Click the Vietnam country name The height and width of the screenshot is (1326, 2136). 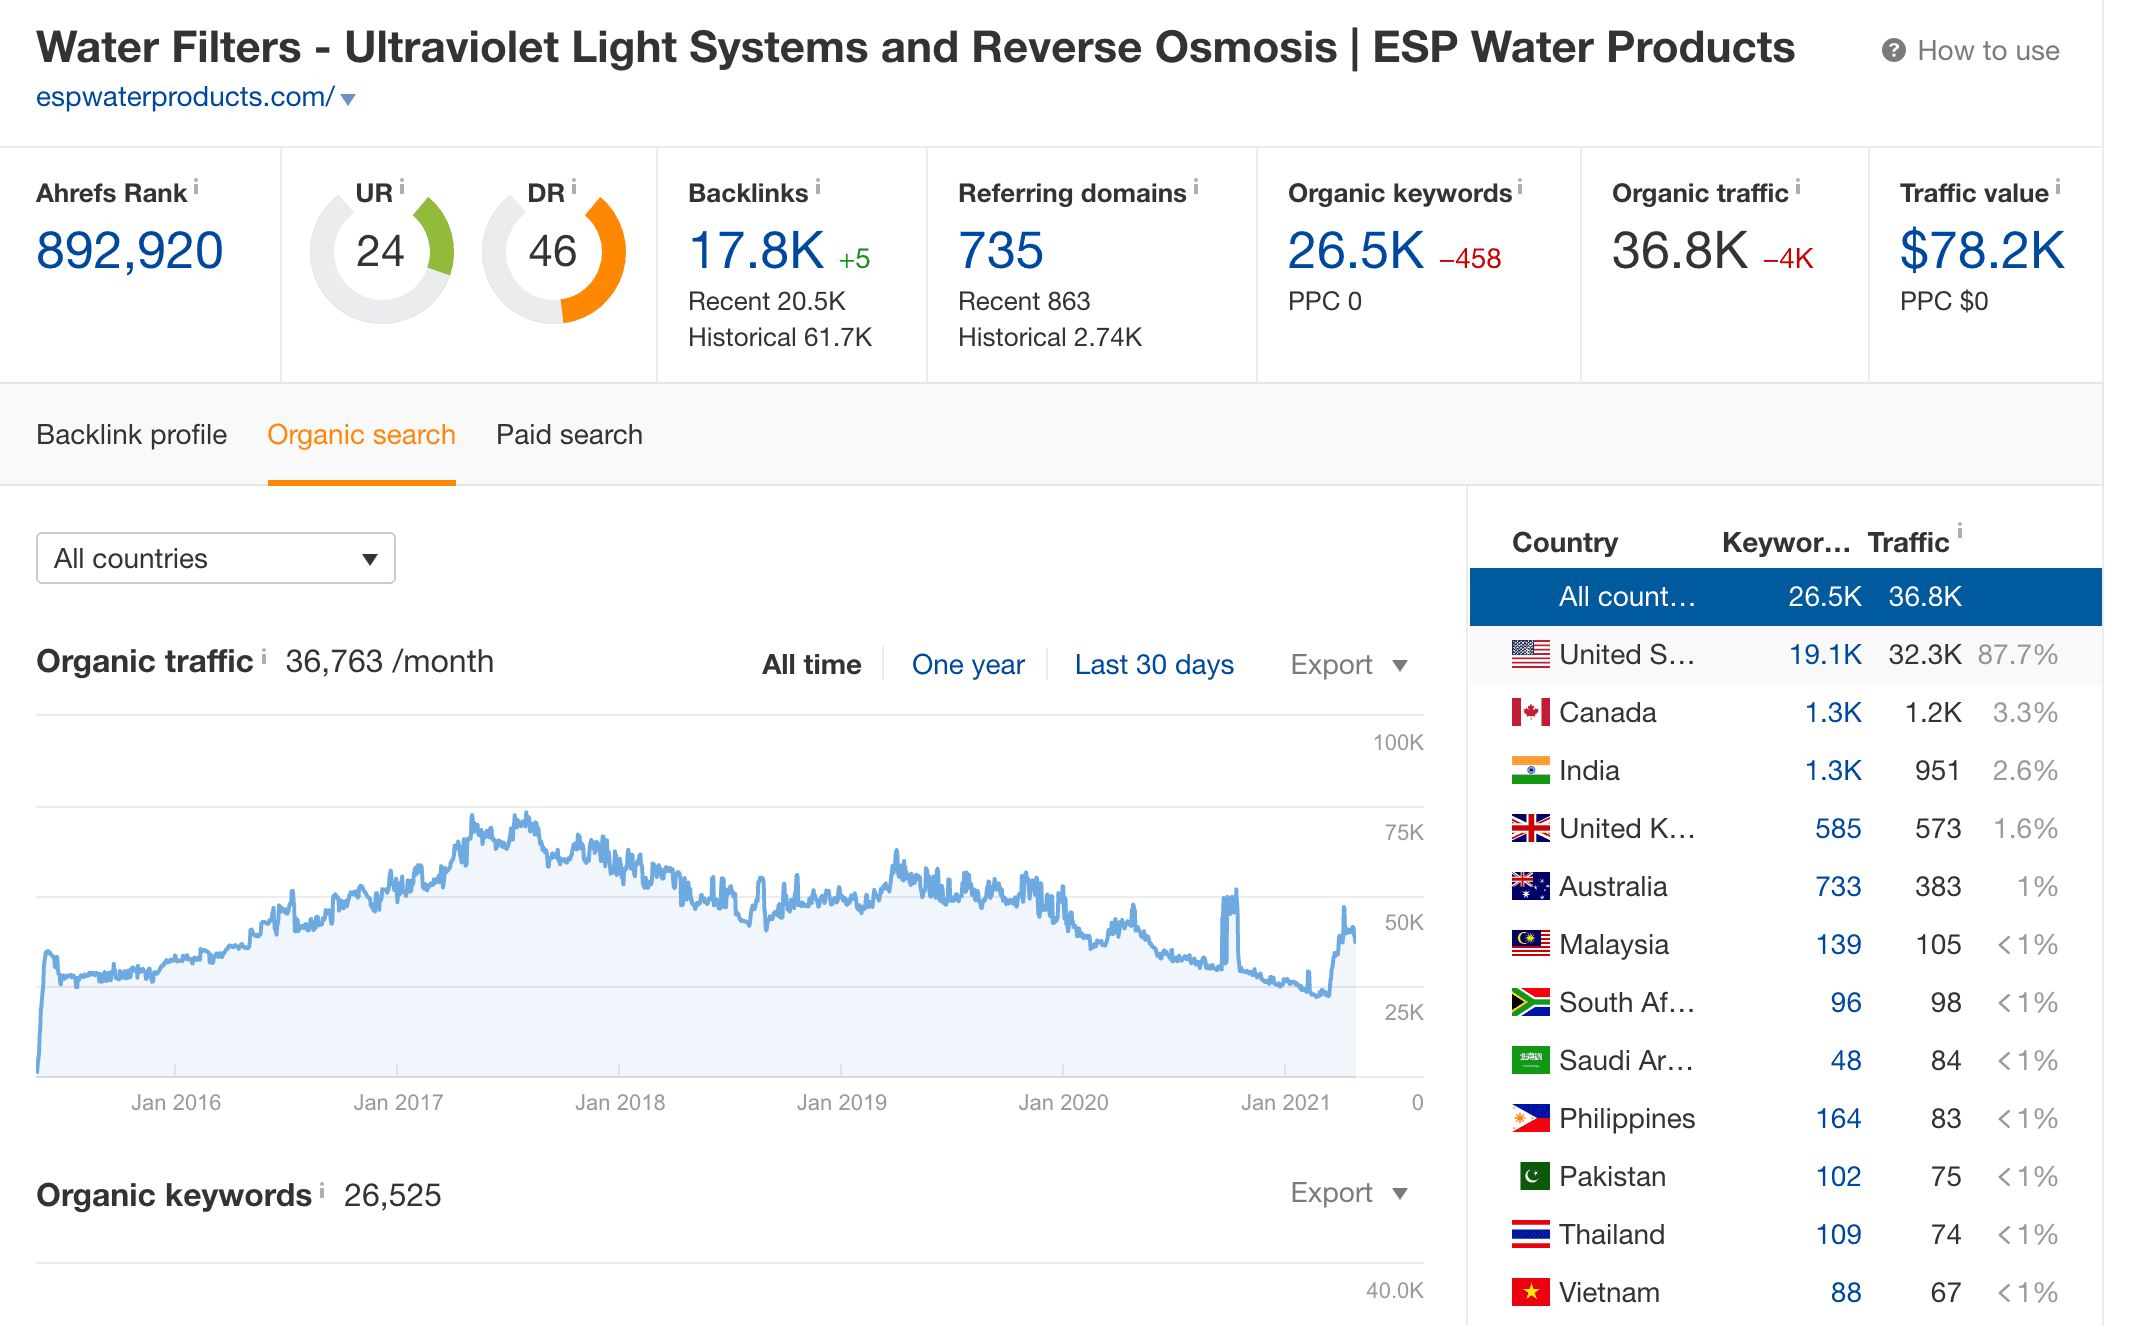coord(1609,1293)
